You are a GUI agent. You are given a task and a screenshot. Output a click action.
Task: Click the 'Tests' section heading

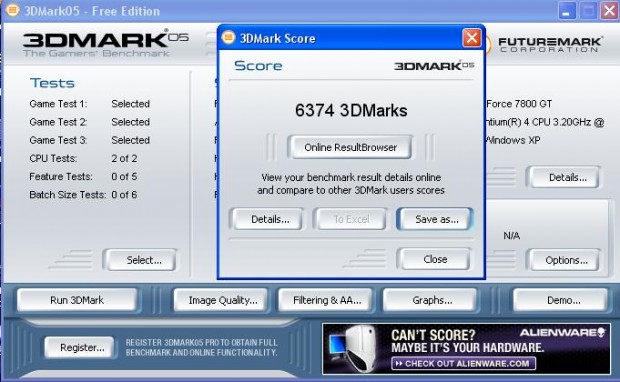pyautogui.click(x=52, y=83)
